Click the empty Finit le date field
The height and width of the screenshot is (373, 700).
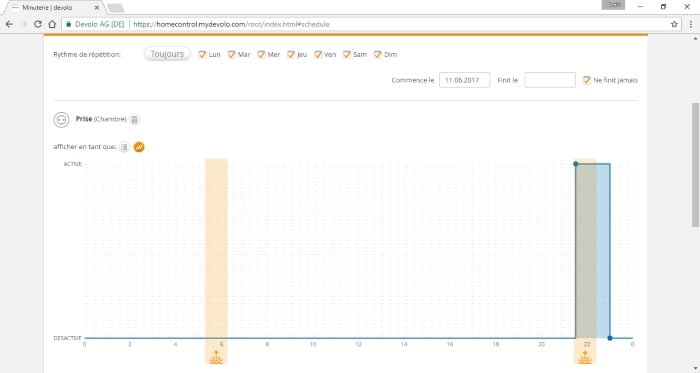pos(550,80)
